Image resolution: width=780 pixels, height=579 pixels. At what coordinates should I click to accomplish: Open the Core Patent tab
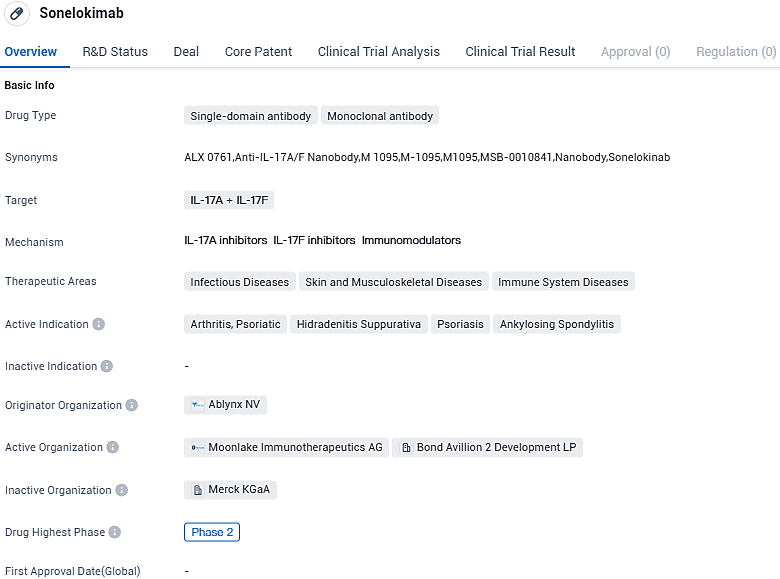[x=258, y=52]
